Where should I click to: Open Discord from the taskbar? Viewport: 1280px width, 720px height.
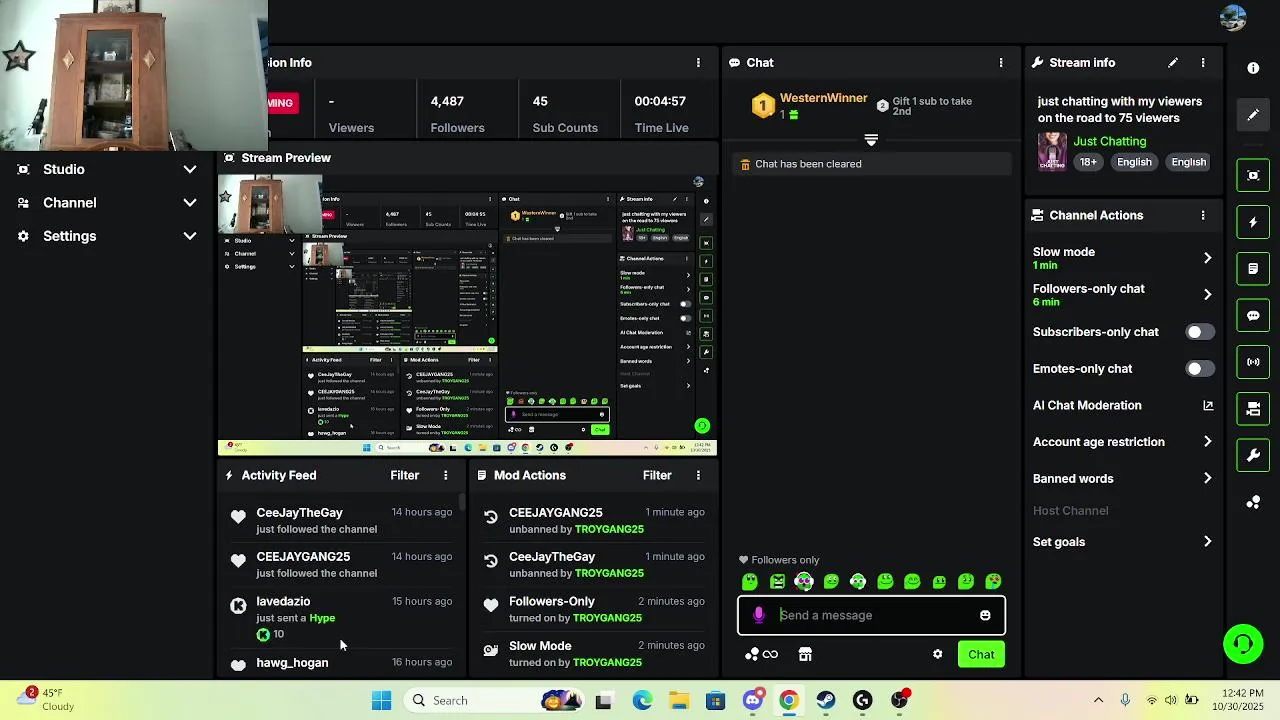753,700
